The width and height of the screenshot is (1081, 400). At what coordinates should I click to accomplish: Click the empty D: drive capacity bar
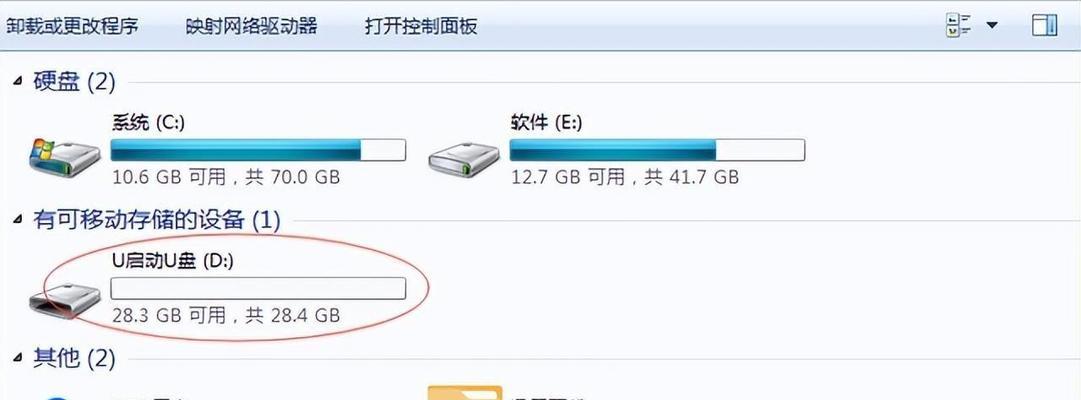click(259, 288)
